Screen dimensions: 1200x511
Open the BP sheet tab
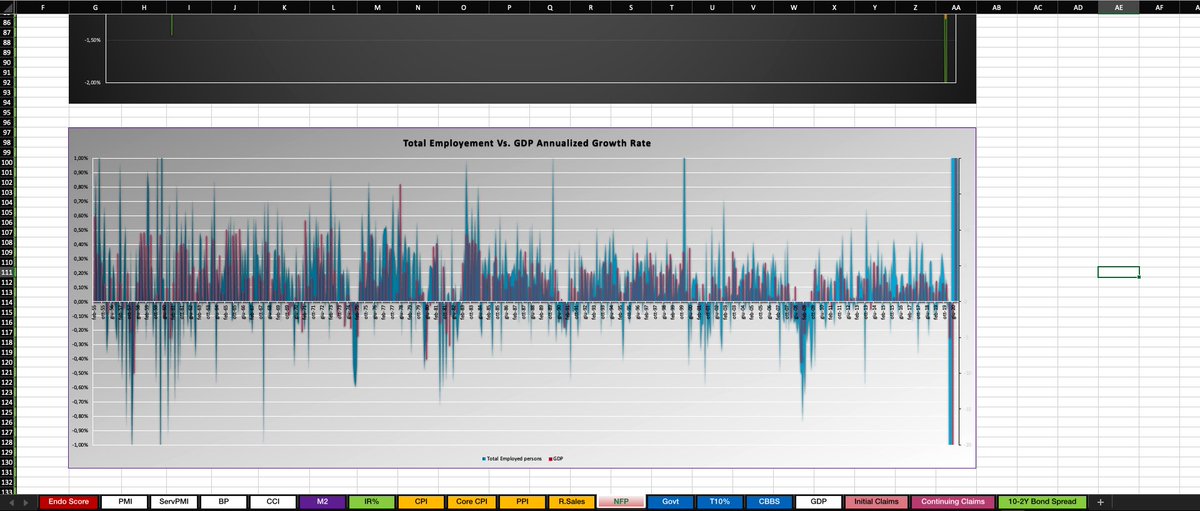click(x=223, y=501)
